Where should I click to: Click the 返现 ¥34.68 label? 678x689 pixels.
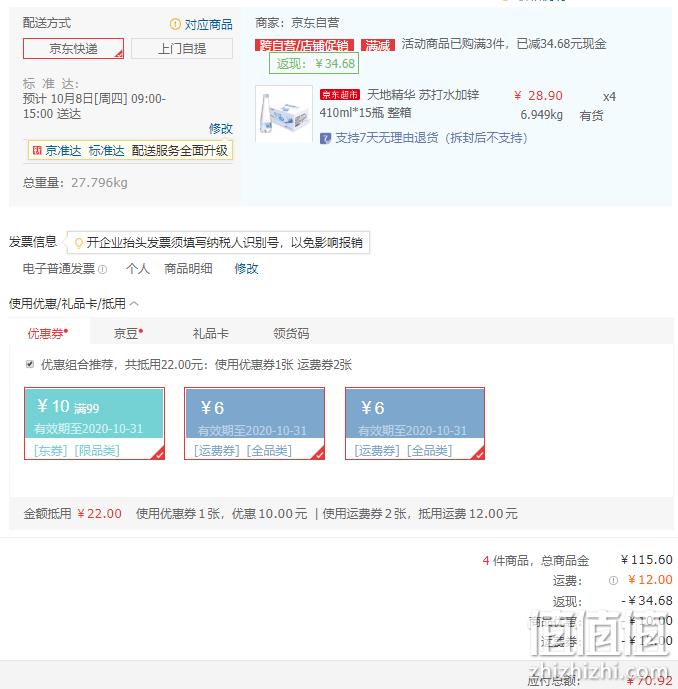[x=314, y=63]
